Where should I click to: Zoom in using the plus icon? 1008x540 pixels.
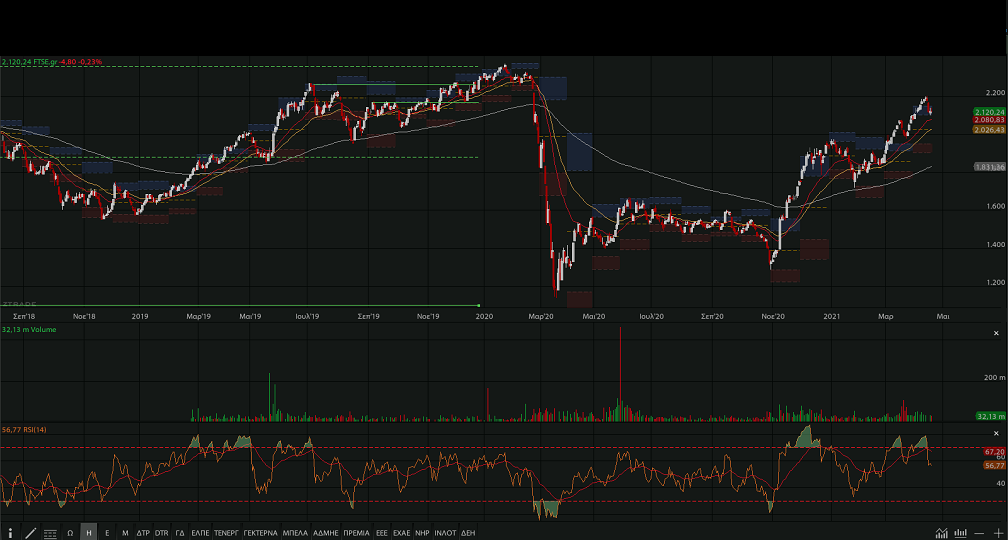(x=997, y=533)
